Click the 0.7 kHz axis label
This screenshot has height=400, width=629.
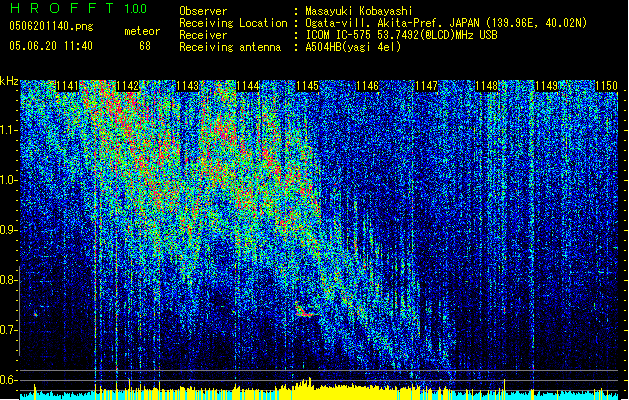(8, 330)
